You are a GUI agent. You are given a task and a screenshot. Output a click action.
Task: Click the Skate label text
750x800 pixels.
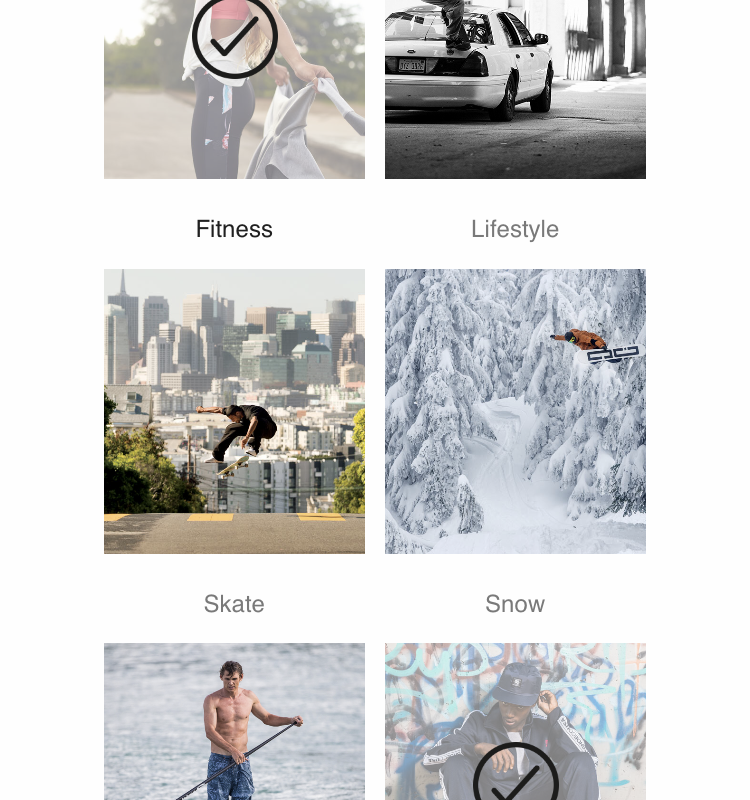(234, 604)
